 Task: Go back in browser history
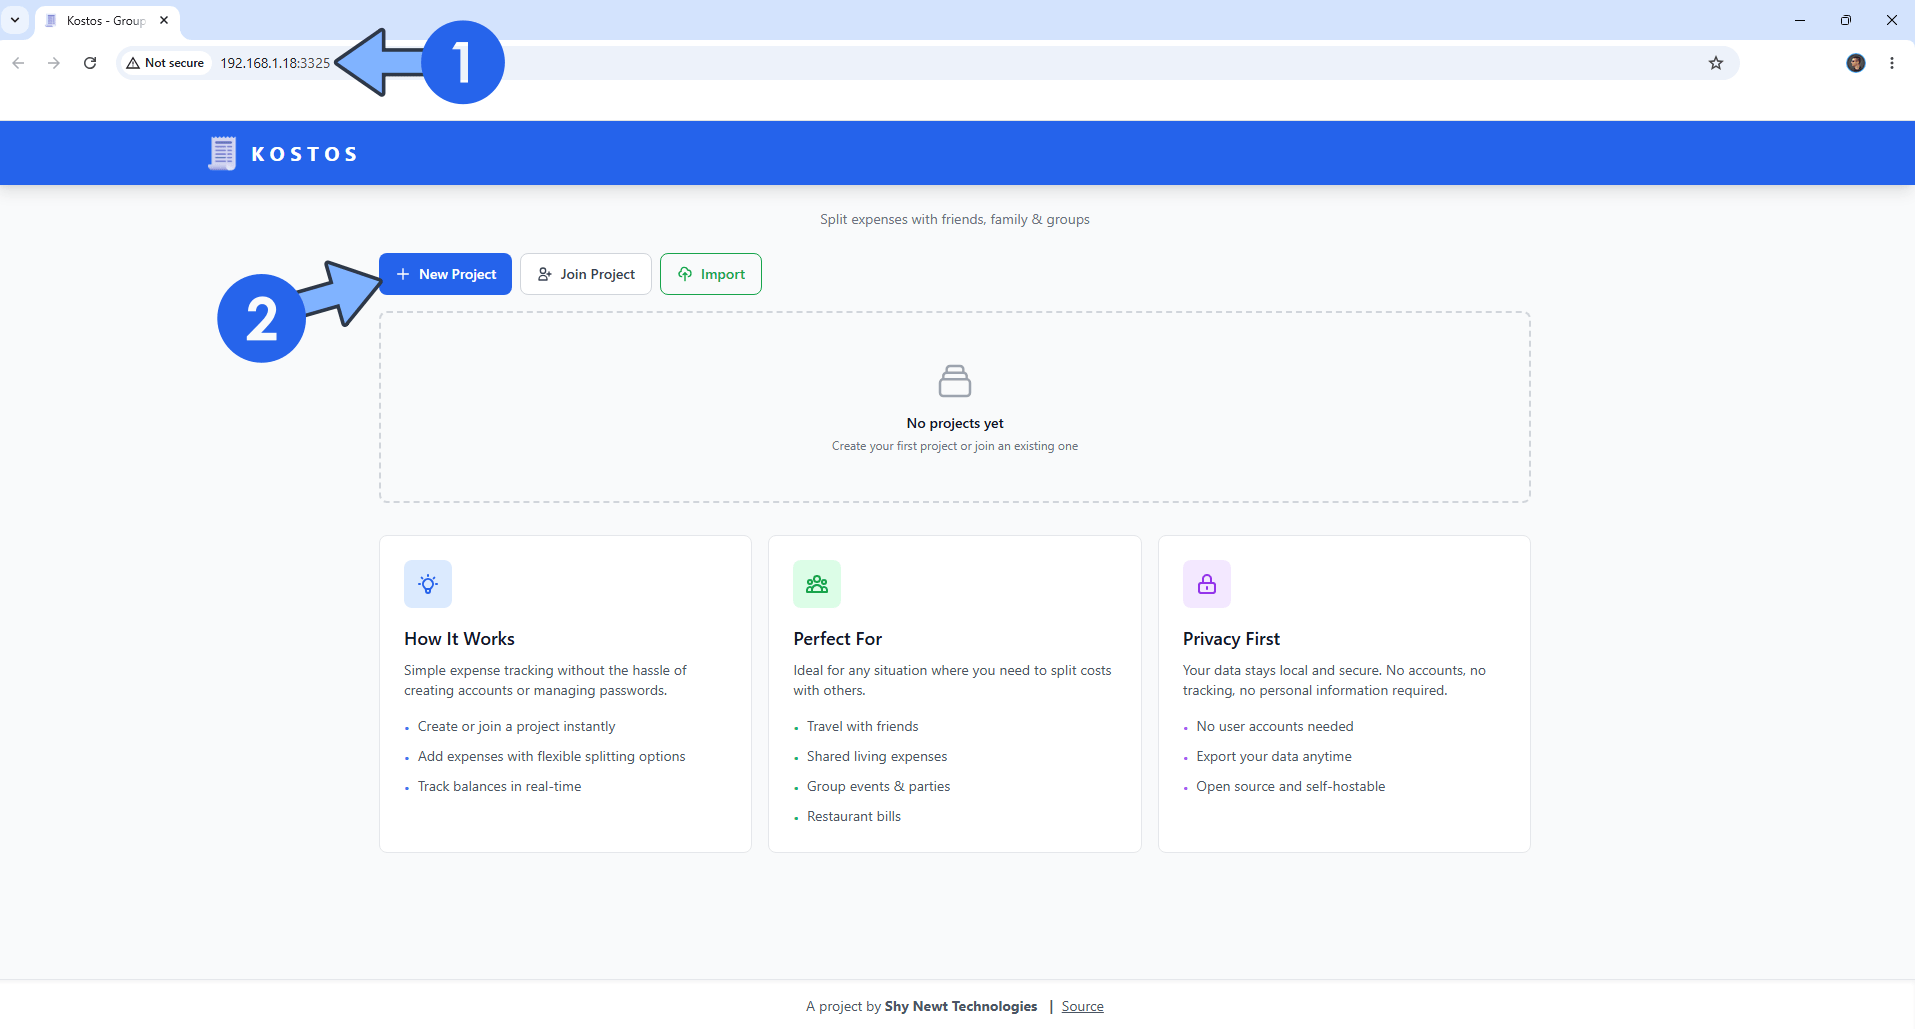click(18, 63)
